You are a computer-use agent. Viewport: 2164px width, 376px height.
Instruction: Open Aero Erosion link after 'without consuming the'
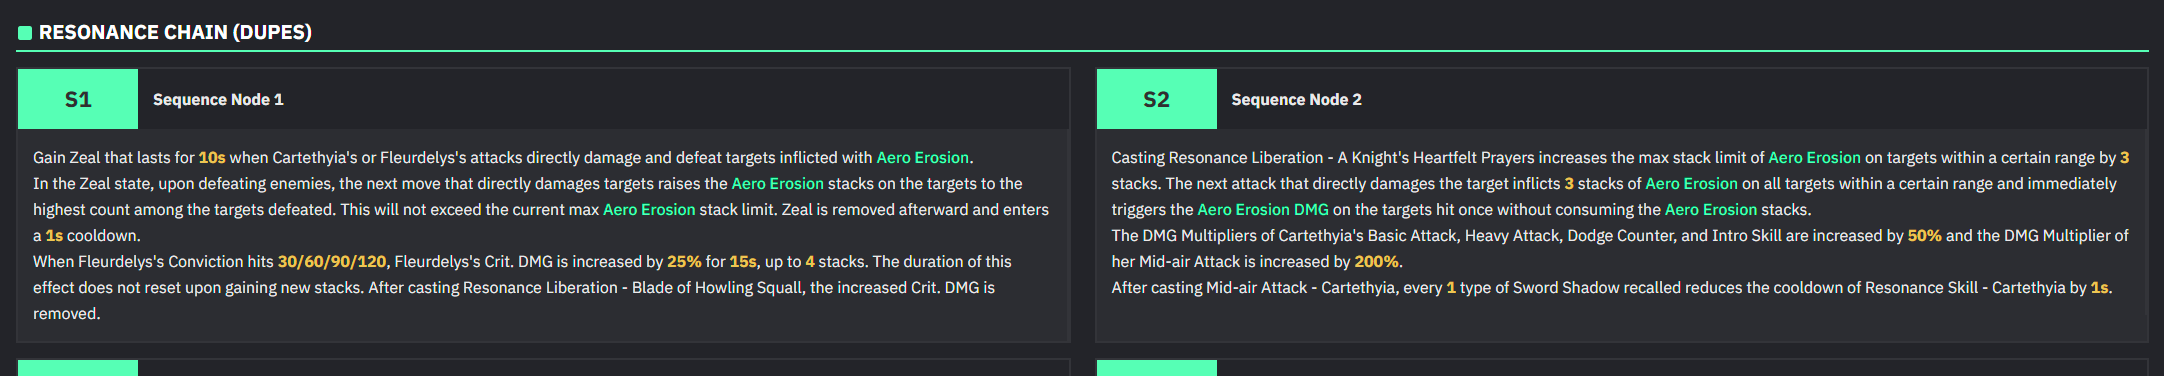[x=1711, y=209]
